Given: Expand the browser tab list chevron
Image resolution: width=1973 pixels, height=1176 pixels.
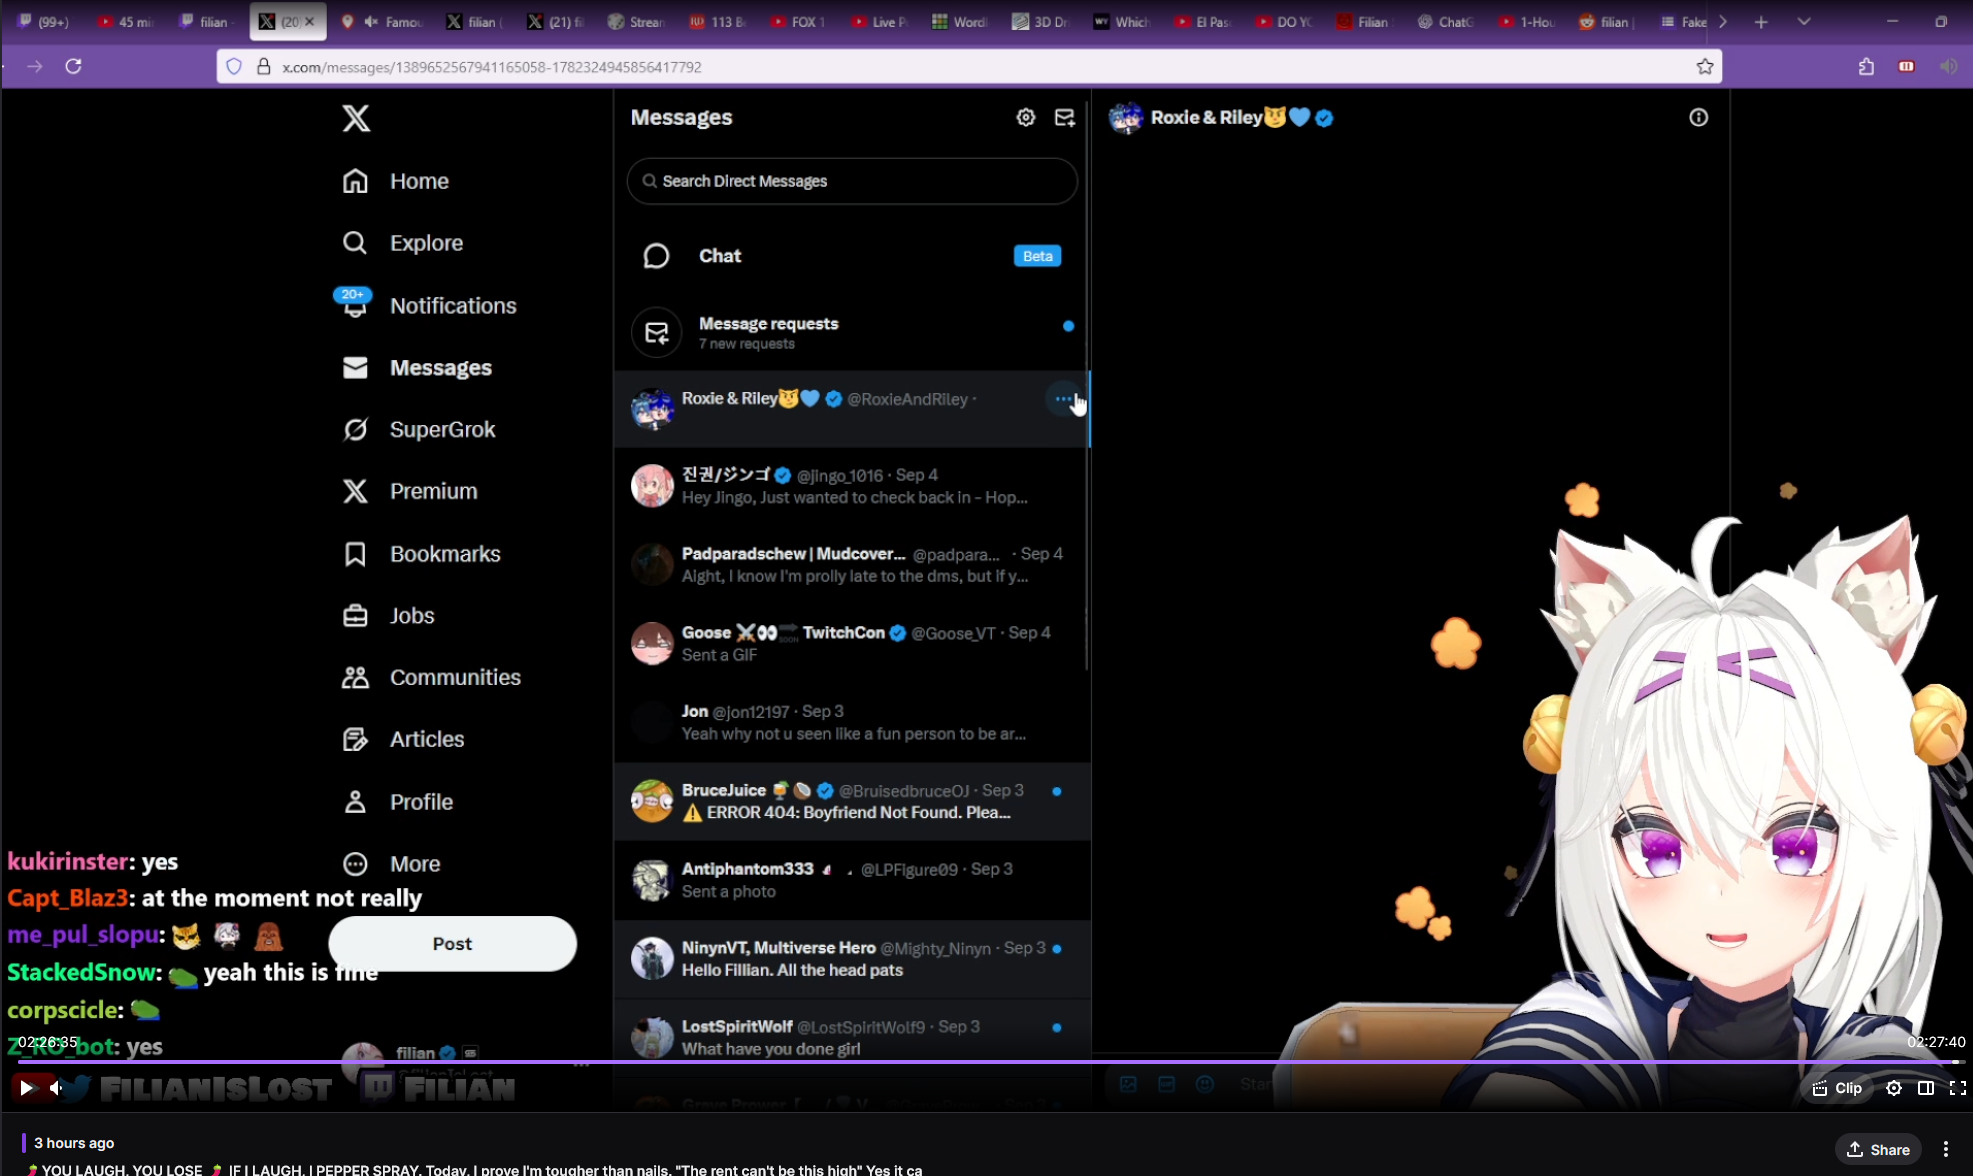Looking at the screenshot, I should pyautogui.click(x=1804, y=21).
